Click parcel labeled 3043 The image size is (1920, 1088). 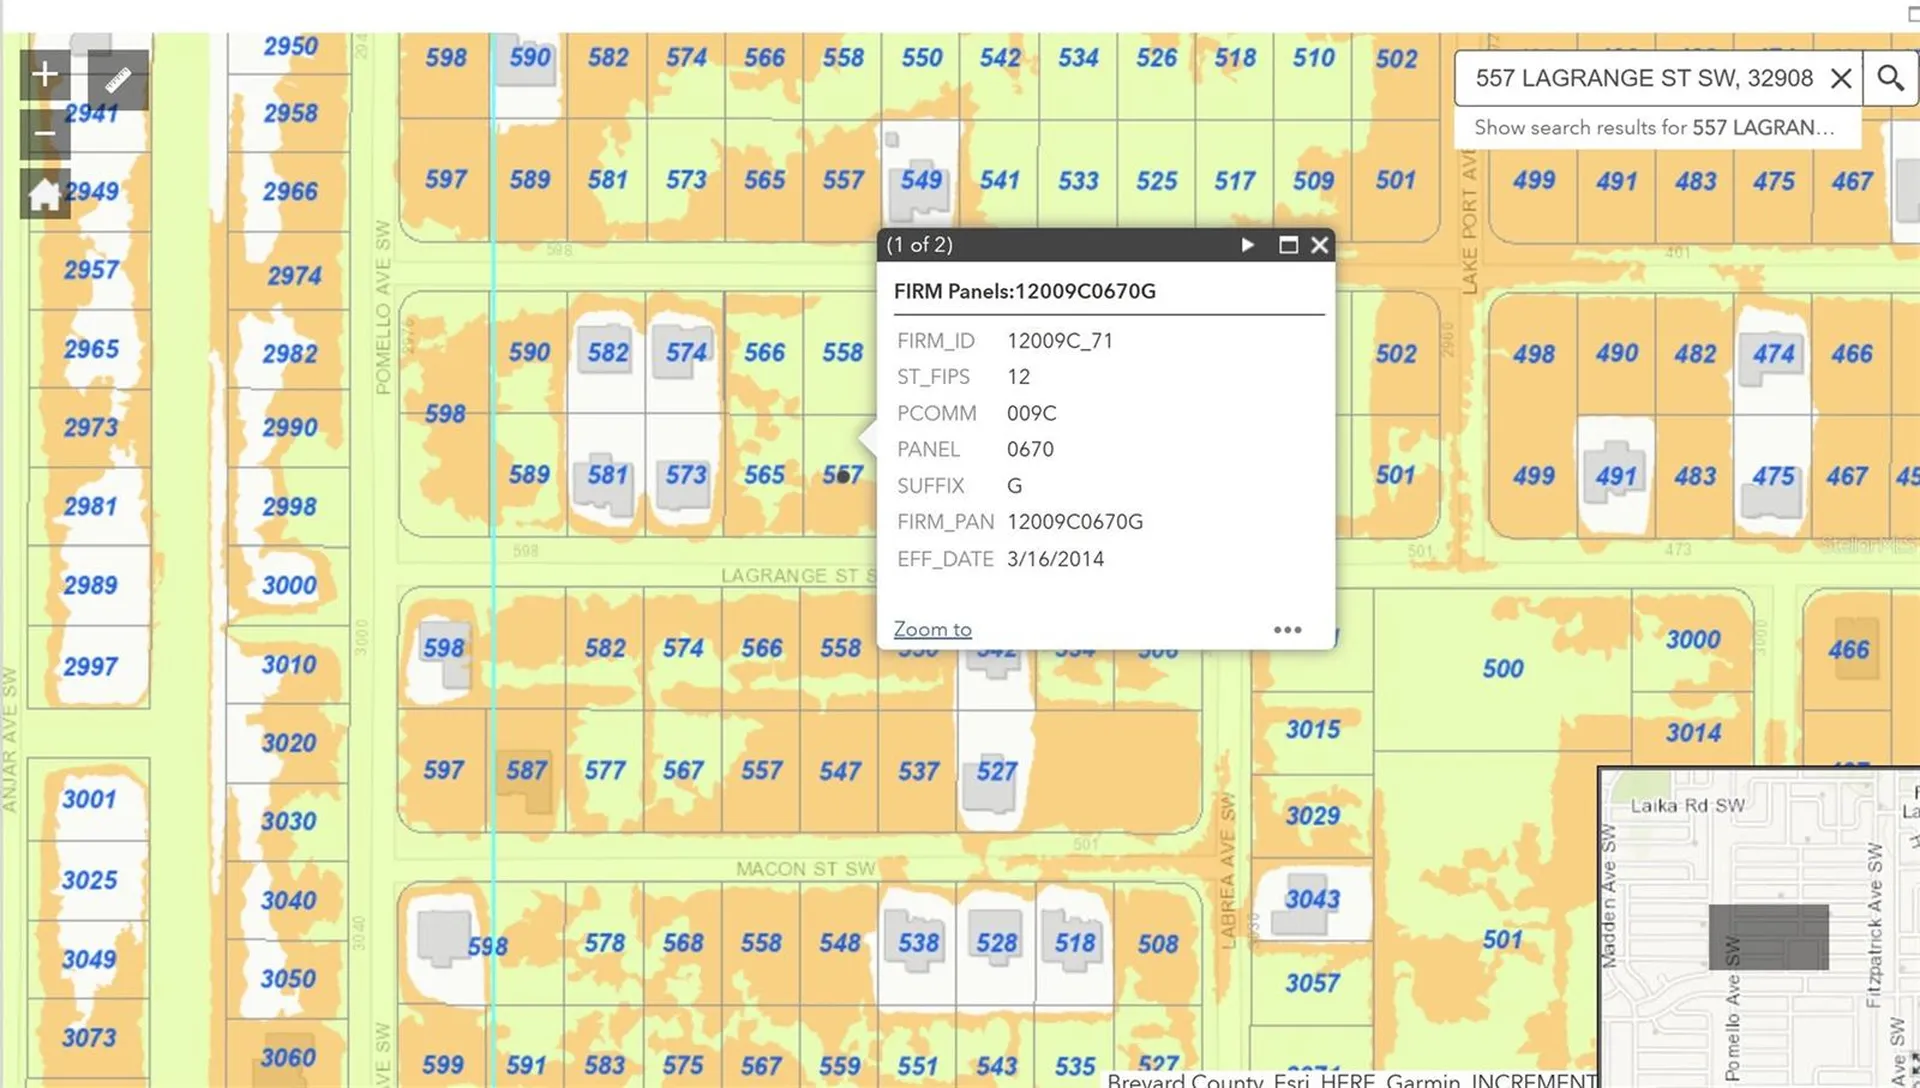pyautogui.click(x=1312, y=900)
